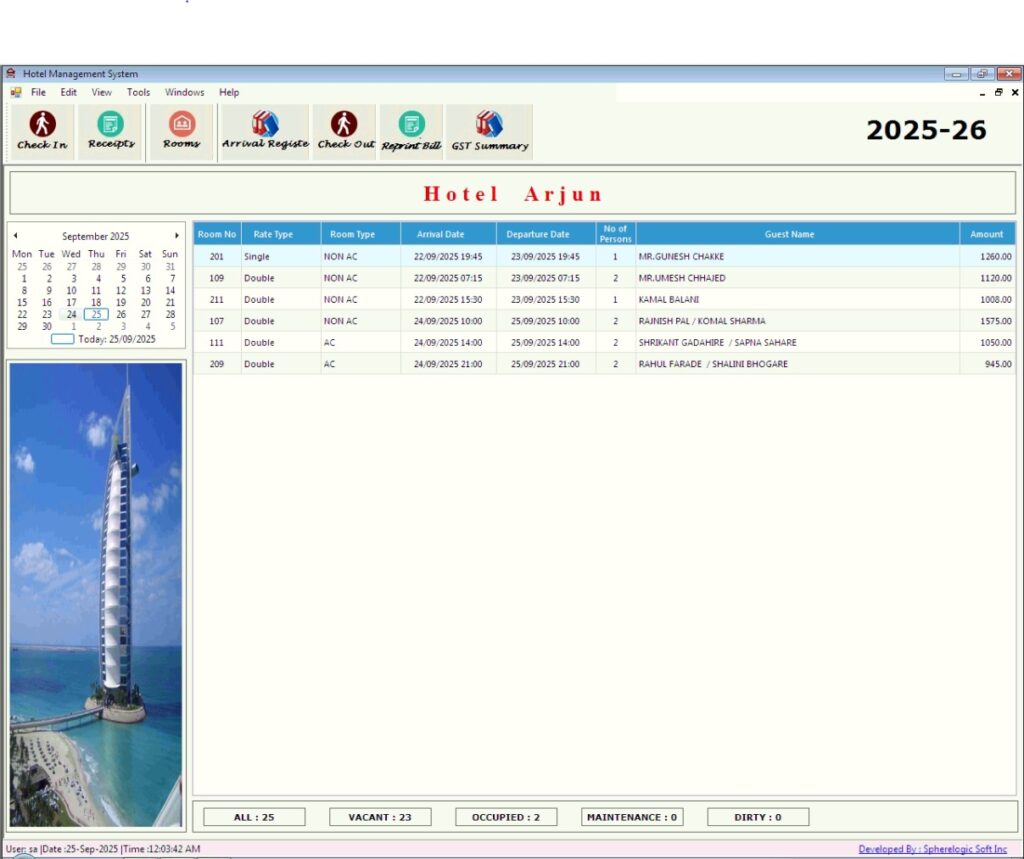Click the Hotel Management System title bar icon
The width and height of the screenshot is (1024, 859).
pos(9,73)
